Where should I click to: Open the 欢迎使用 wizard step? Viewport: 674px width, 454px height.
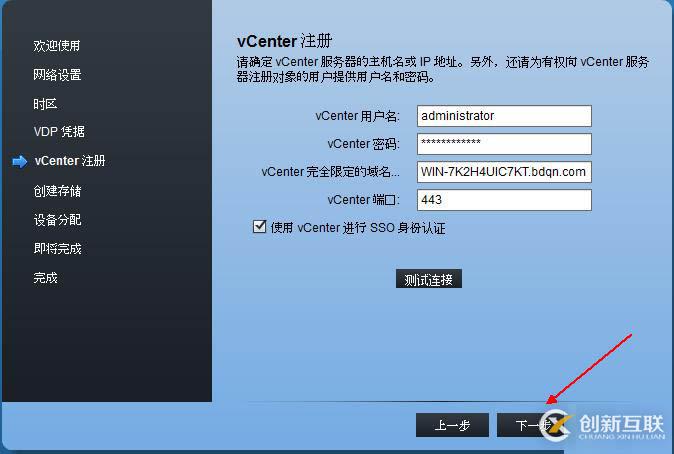click(57, 46)
